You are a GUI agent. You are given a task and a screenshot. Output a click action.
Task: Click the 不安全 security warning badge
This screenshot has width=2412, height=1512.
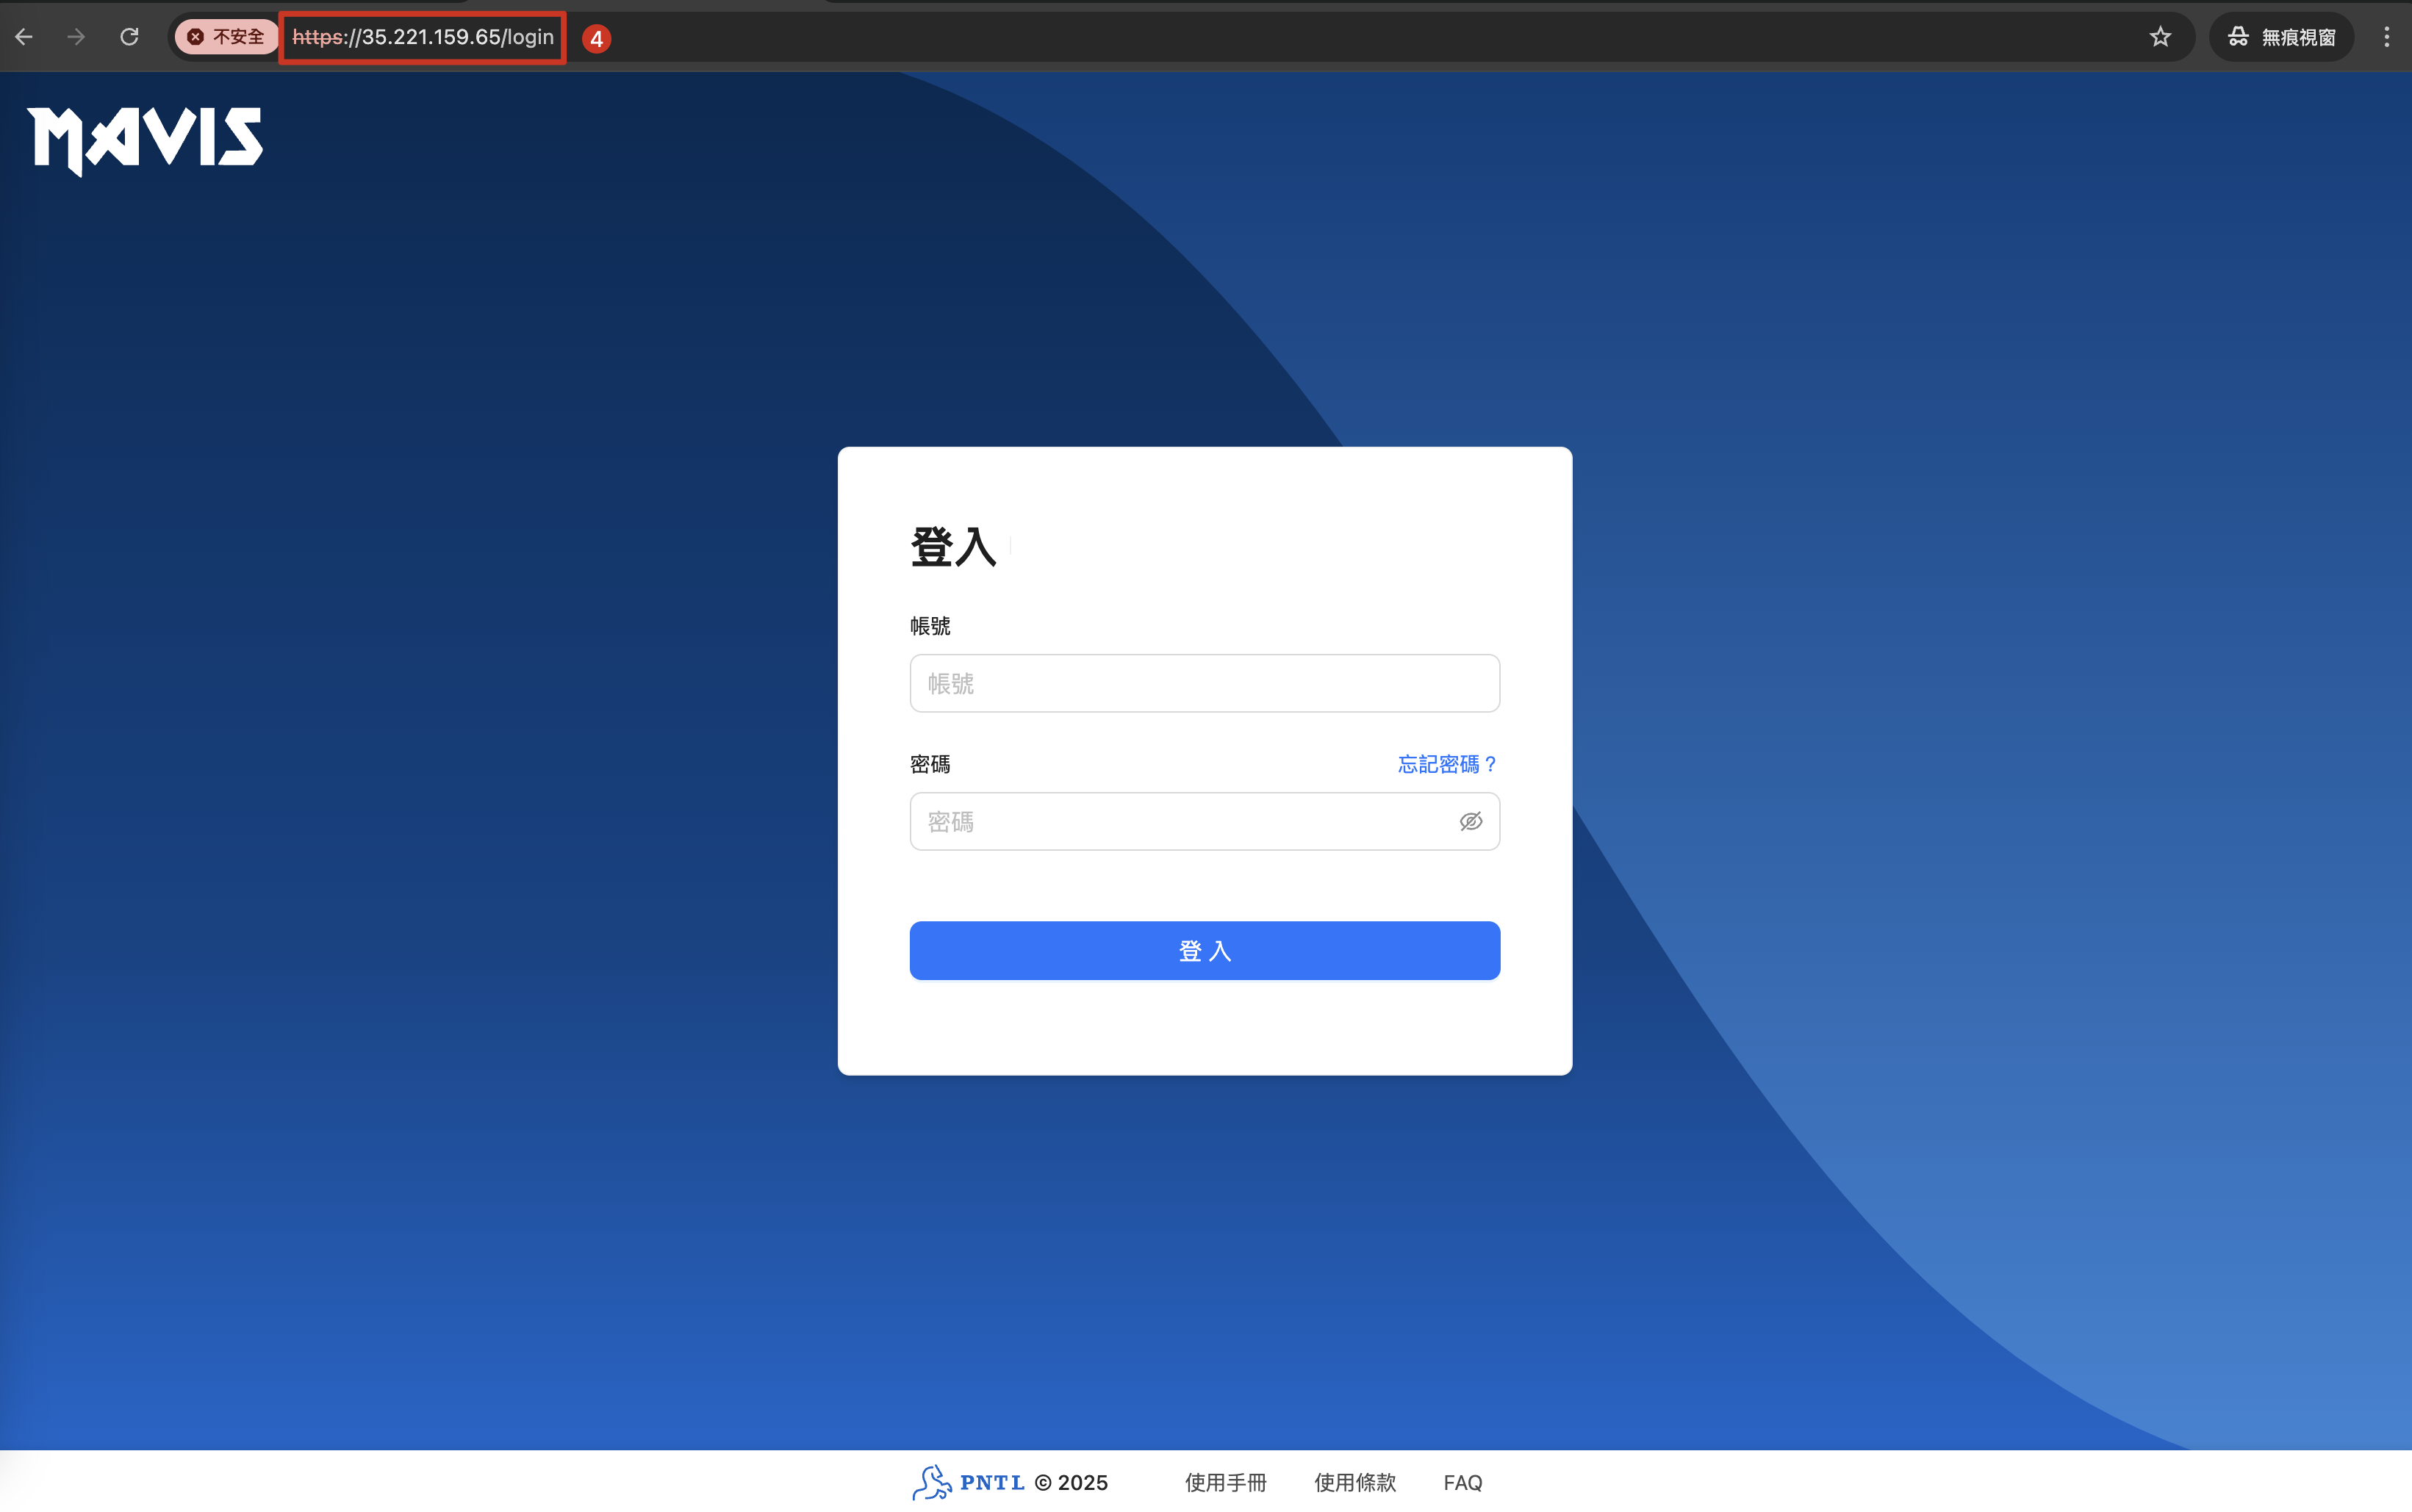[x=227, y=37]
